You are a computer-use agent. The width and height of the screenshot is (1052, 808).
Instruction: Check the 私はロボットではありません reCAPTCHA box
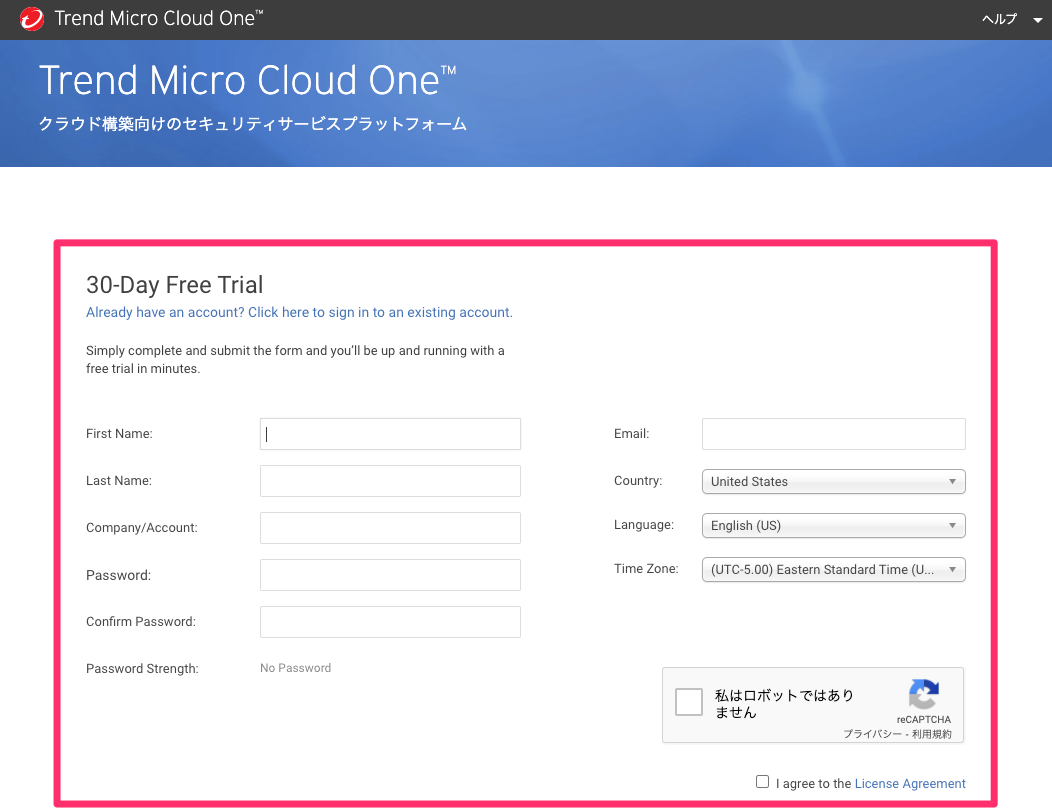coord(688,702)
